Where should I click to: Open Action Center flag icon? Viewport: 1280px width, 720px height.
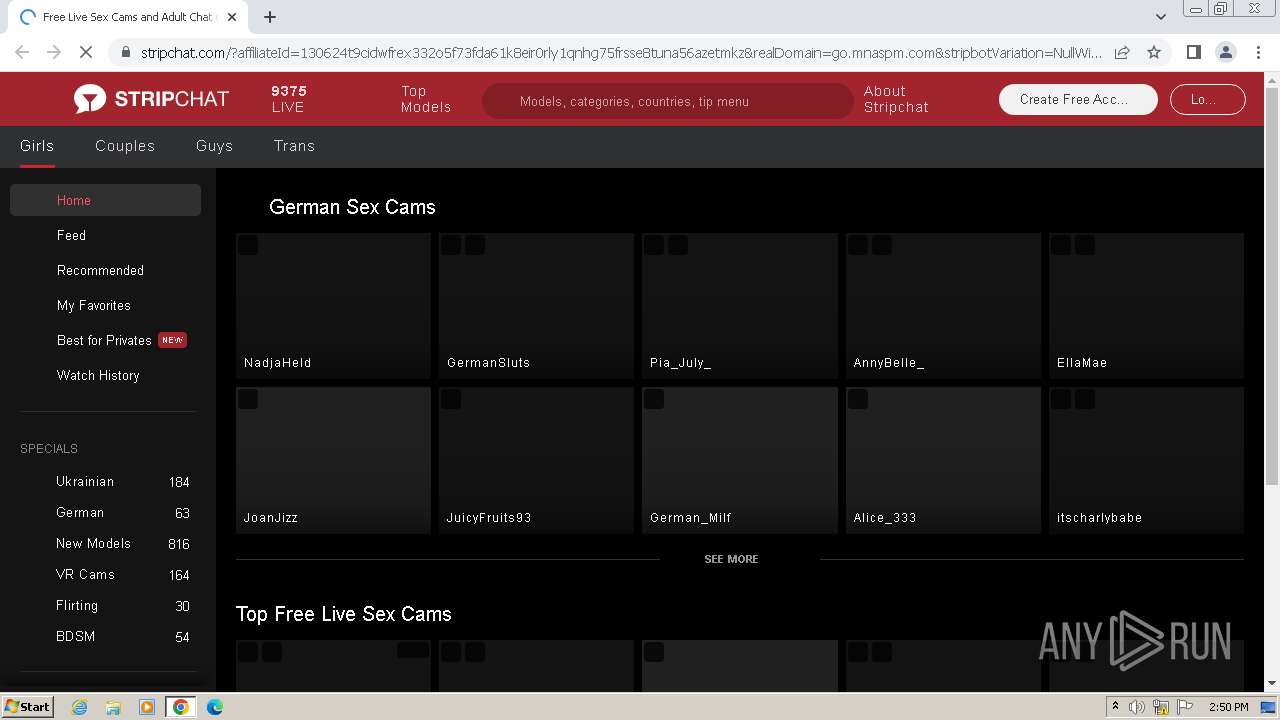point(1183,707)
